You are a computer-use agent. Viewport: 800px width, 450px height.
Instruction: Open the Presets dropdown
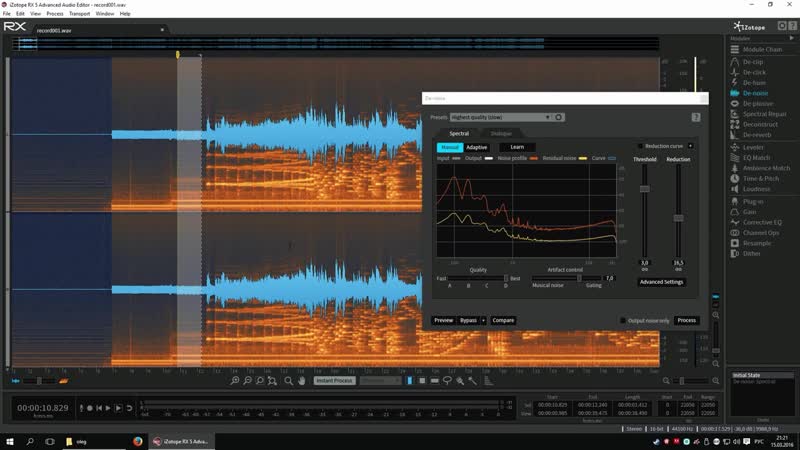click(x=500, y=117)
